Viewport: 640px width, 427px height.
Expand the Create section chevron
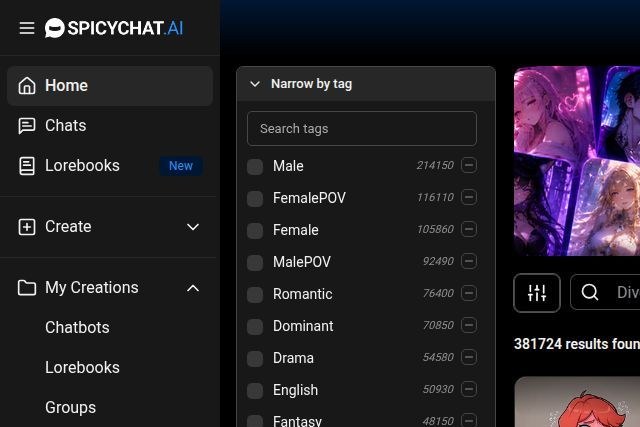pos(193,227)
